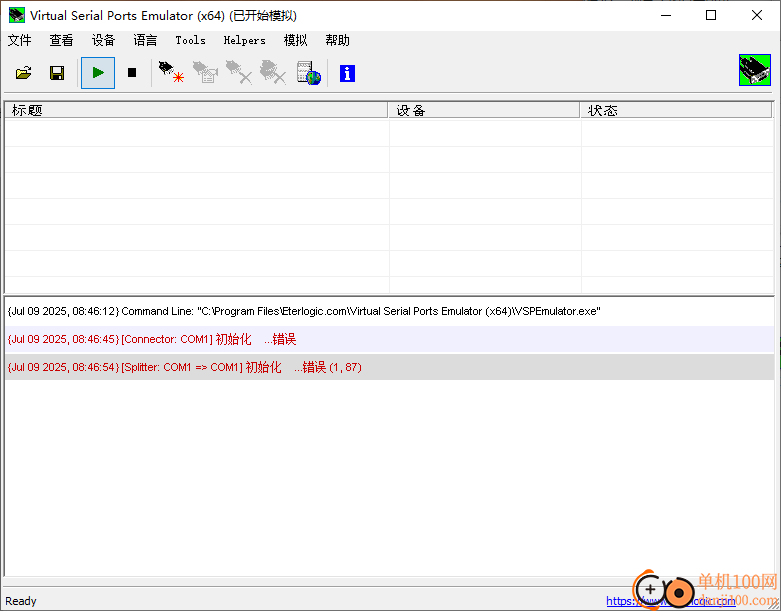
Task: Open the Helpers menu
Action: [245, 40]
